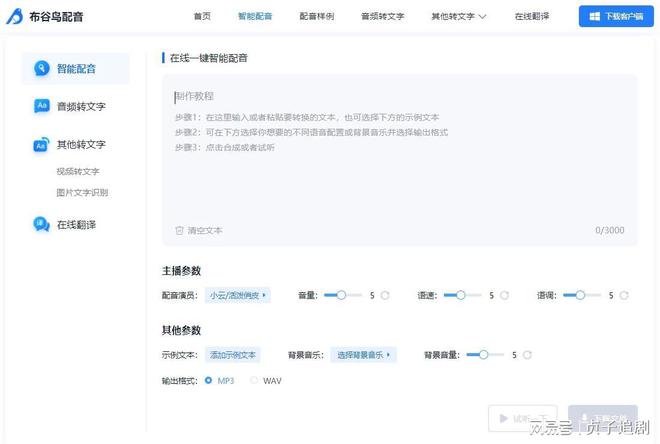Click the 下载音频 button at the bottom right
Image resolution: width=660 pixels, height=444 pixels.
coord(603,418)
